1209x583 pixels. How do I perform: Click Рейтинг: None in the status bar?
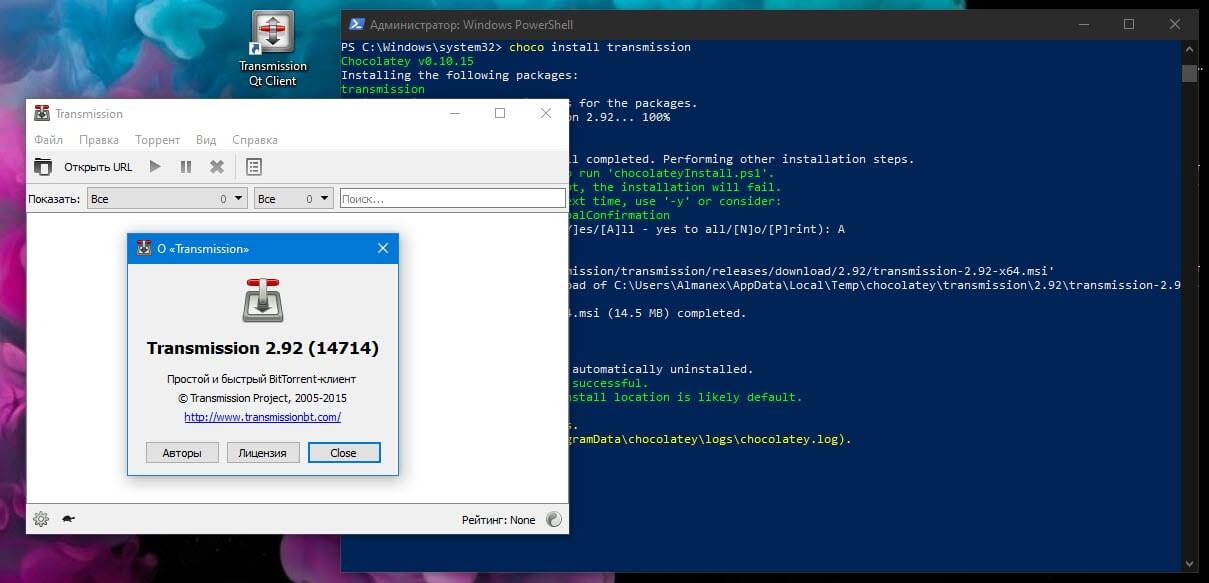click(499, 520)
